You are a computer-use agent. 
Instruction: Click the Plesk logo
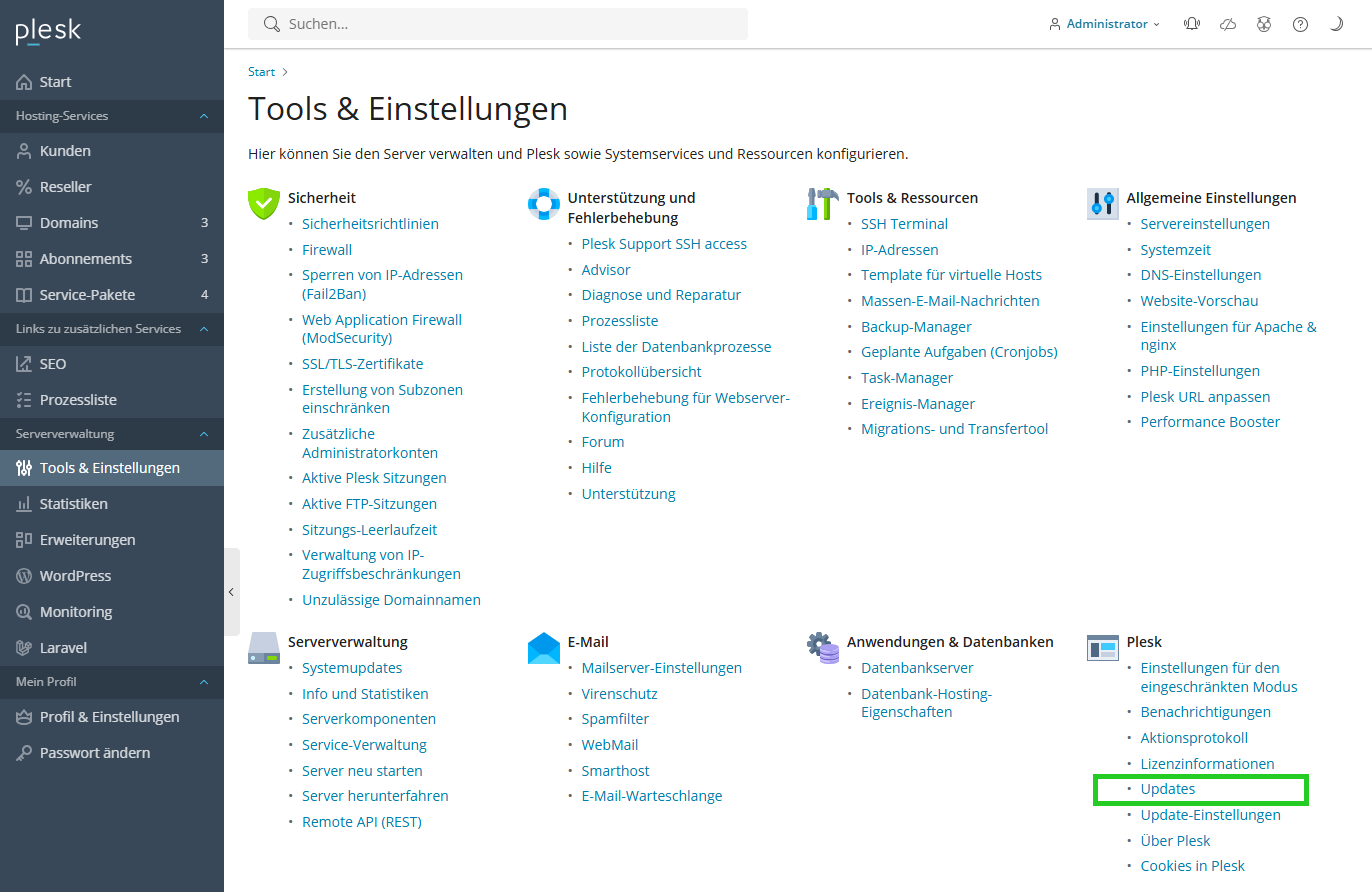point(48,32)
